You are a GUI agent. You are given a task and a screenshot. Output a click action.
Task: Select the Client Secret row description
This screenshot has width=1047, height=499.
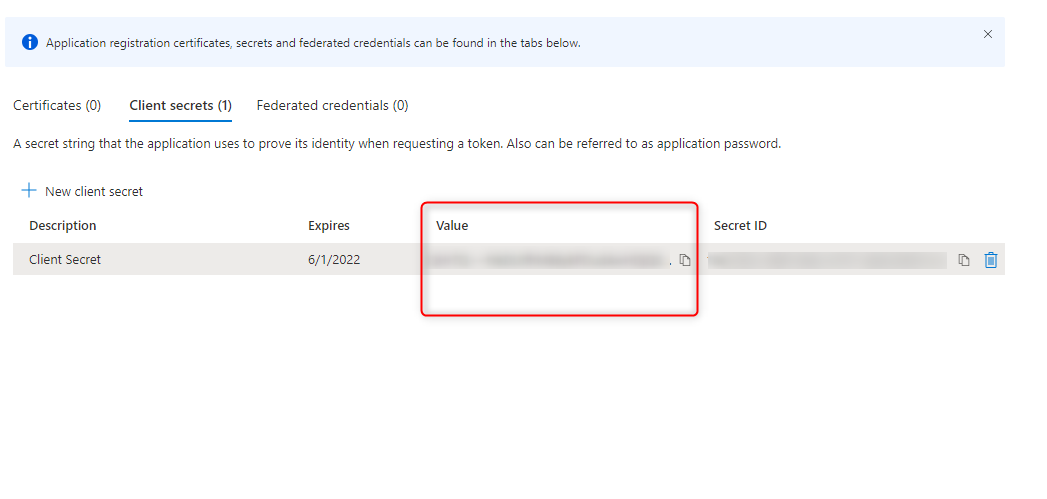(65, 260)
